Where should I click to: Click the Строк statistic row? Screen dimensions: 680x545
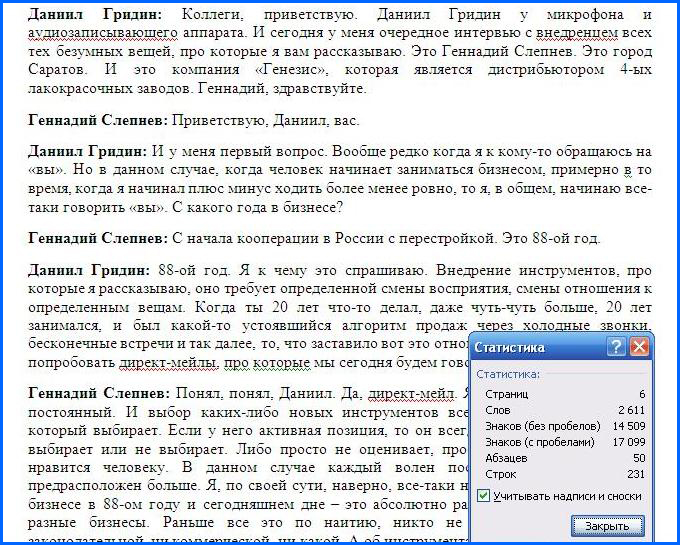click(x=565, y=474)
